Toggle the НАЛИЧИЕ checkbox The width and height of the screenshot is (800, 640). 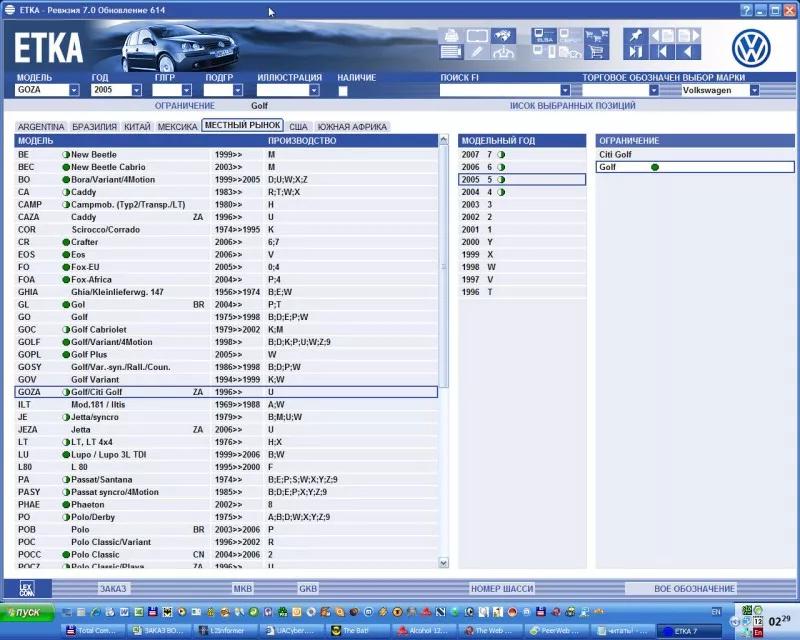click(x=343, y=91)
